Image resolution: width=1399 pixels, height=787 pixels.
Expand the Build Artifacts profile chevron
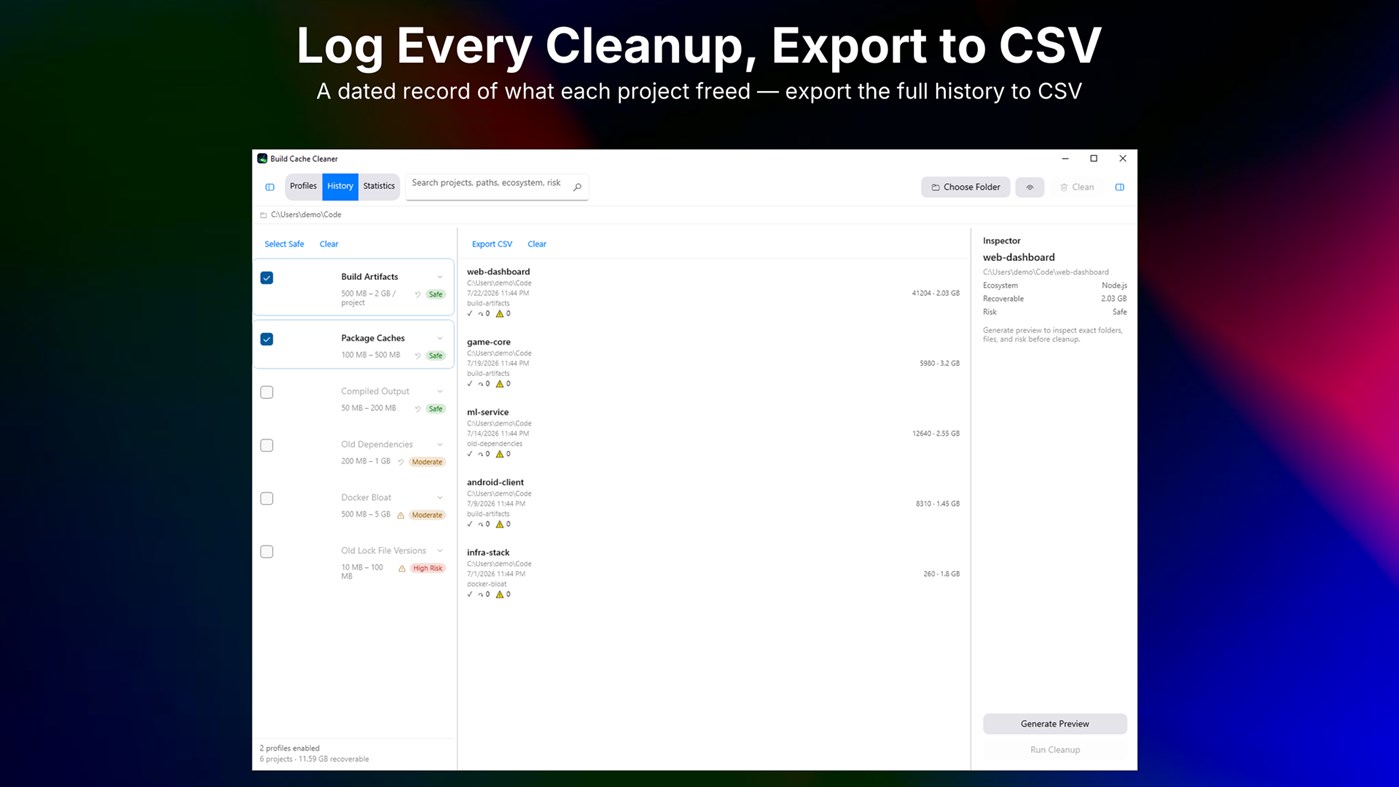[x=440, y=277]
